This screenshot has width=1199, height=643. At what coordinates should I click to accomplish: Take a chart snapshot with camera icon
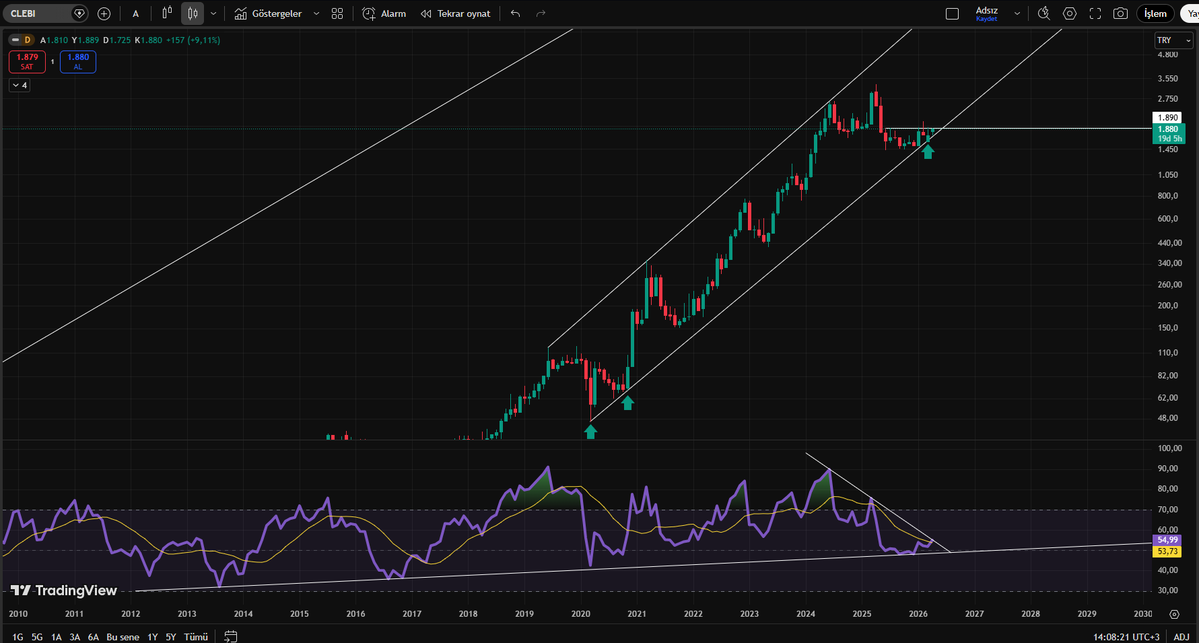[1120, 14]
